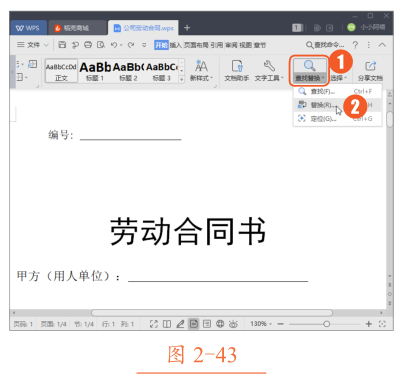Click the page count badge in title bar
401x382 pixels.
[297, 28]
